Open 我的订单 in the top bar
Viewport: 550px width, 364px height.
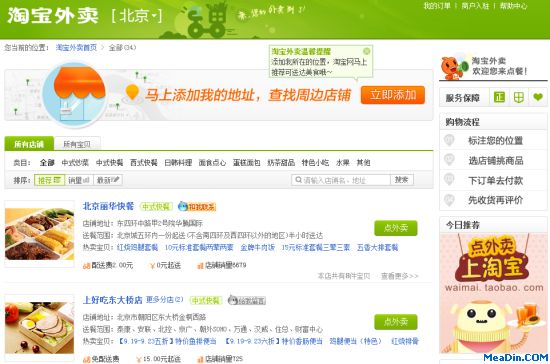(437, 6)
